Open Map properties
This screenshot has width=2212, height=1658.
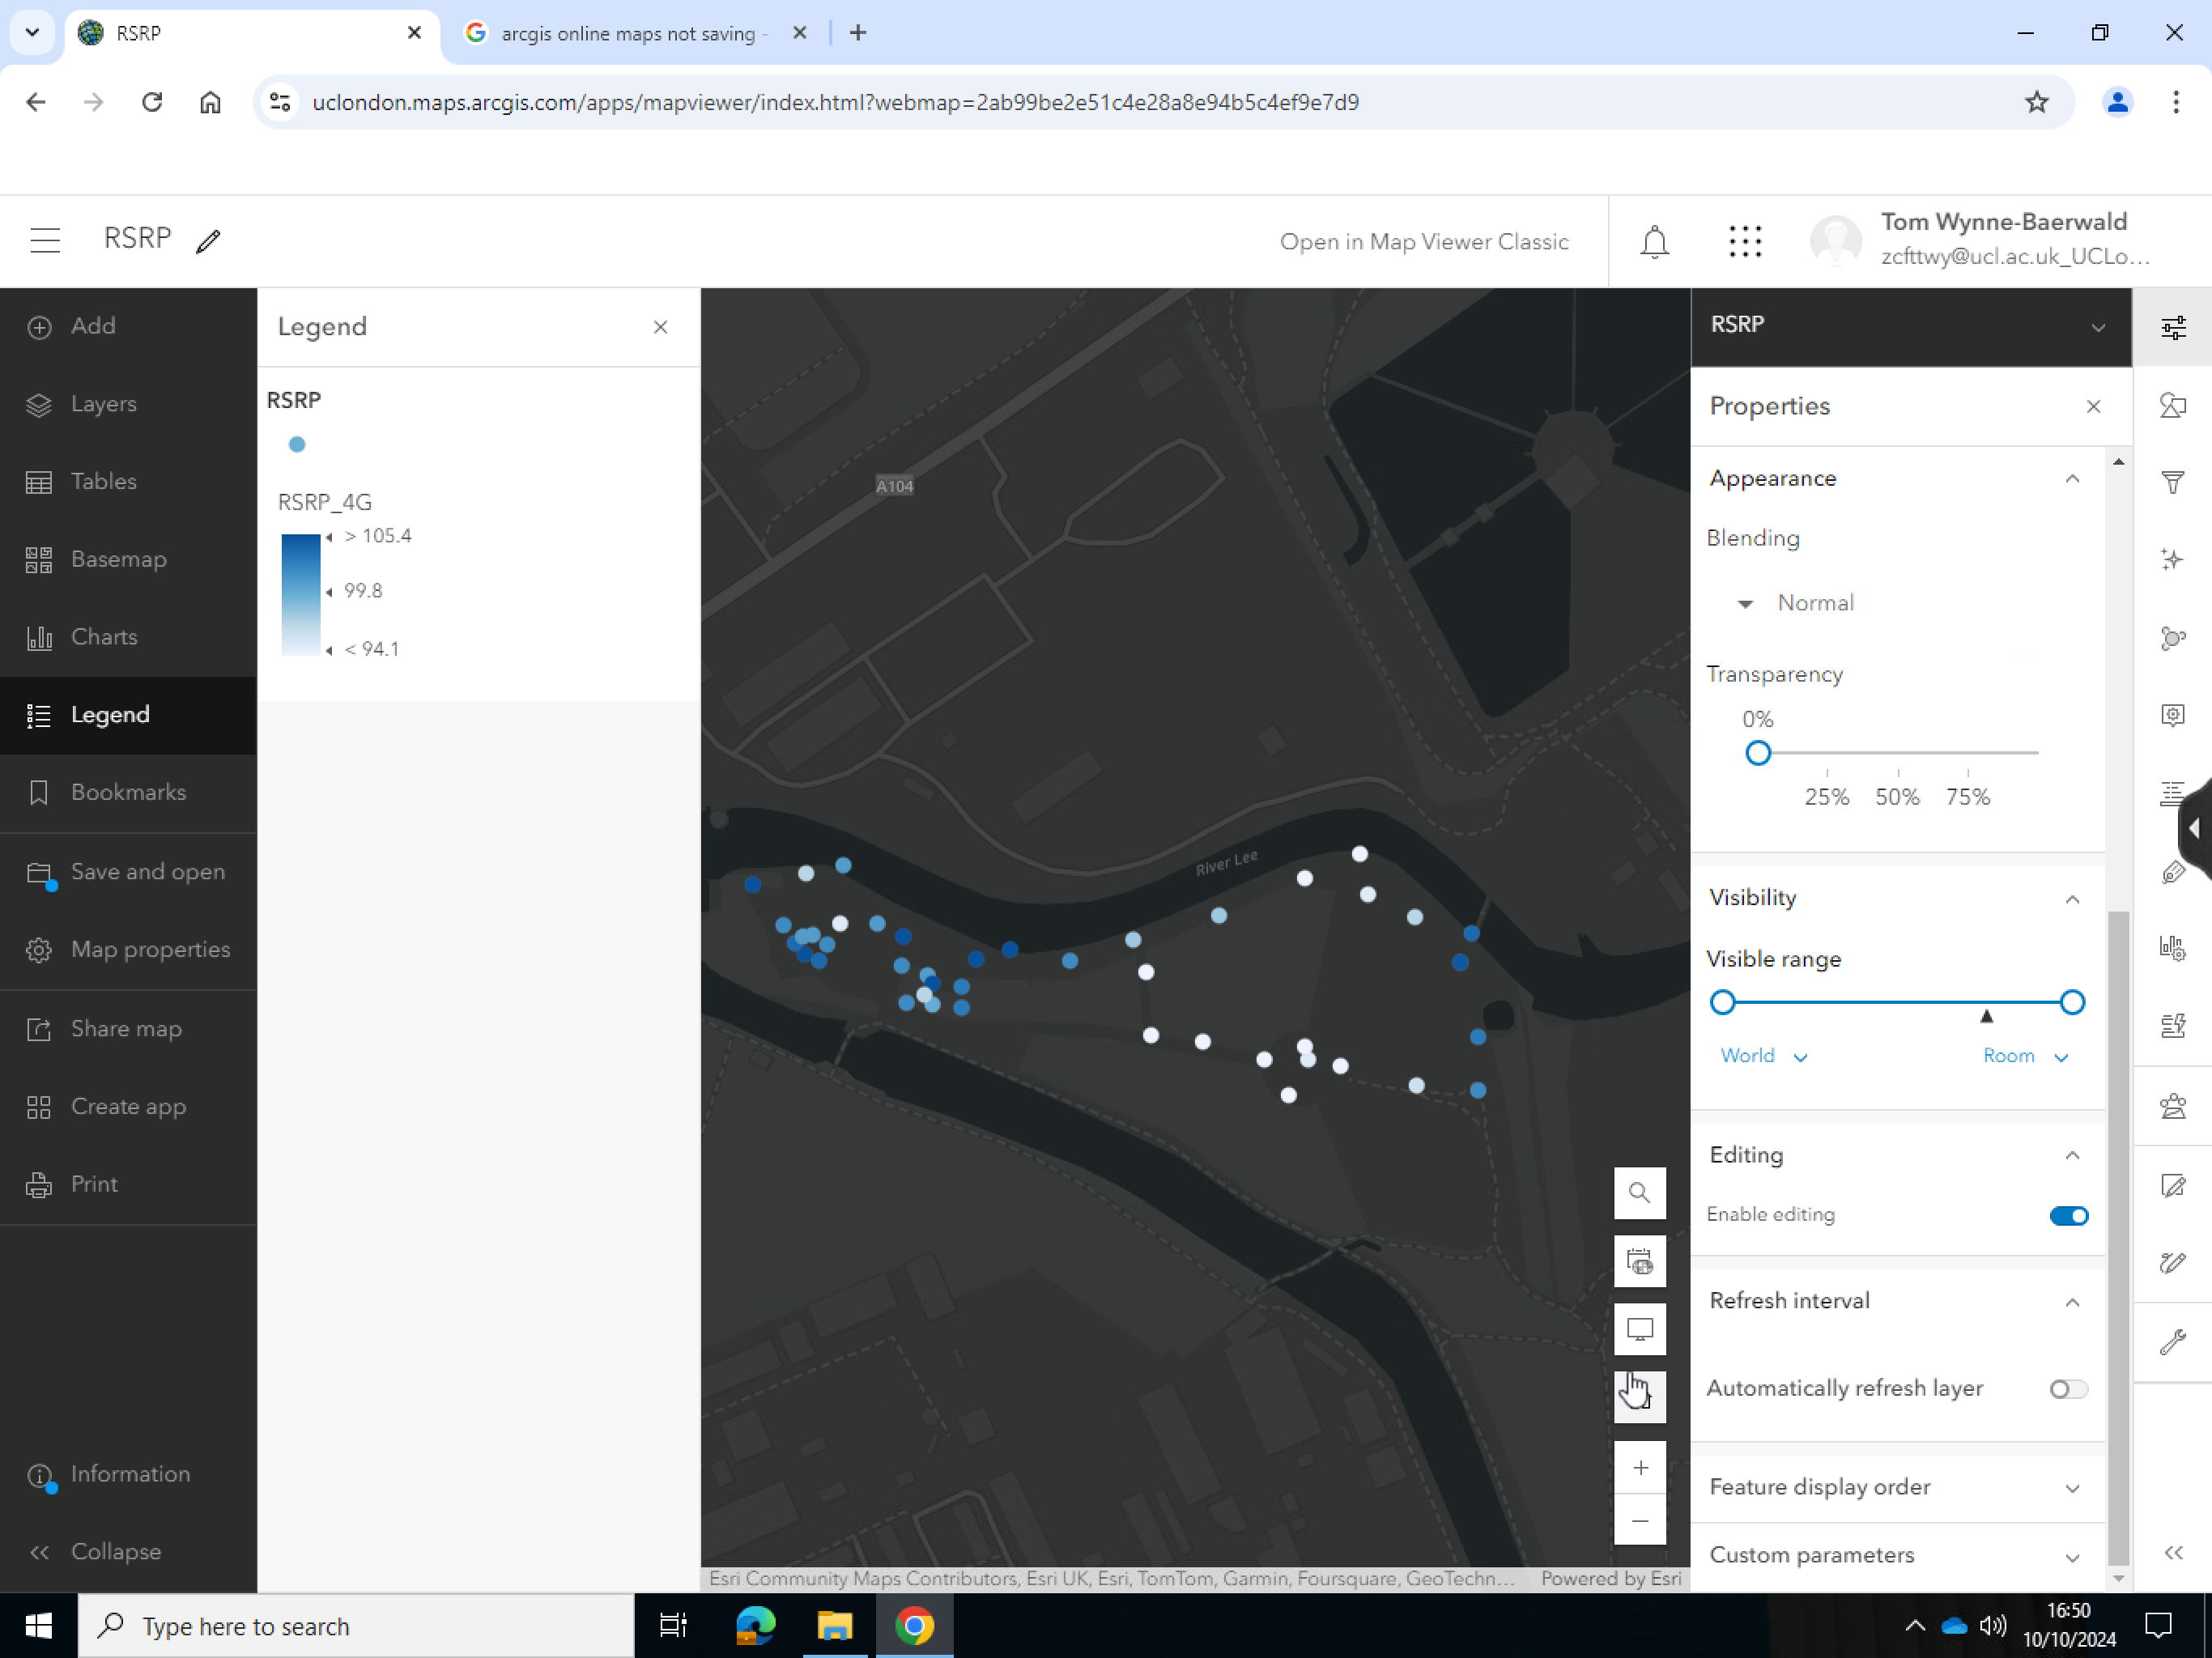[128, 949]
